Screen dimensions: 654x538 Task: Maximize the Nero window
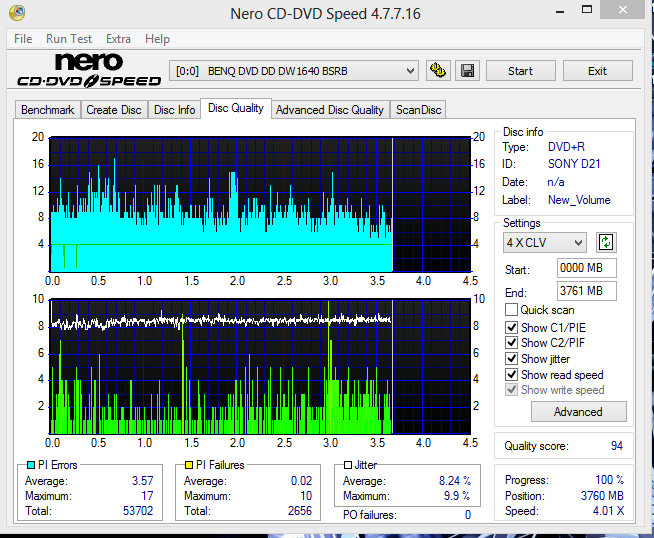pyautogui.click(x=587, y=10)
